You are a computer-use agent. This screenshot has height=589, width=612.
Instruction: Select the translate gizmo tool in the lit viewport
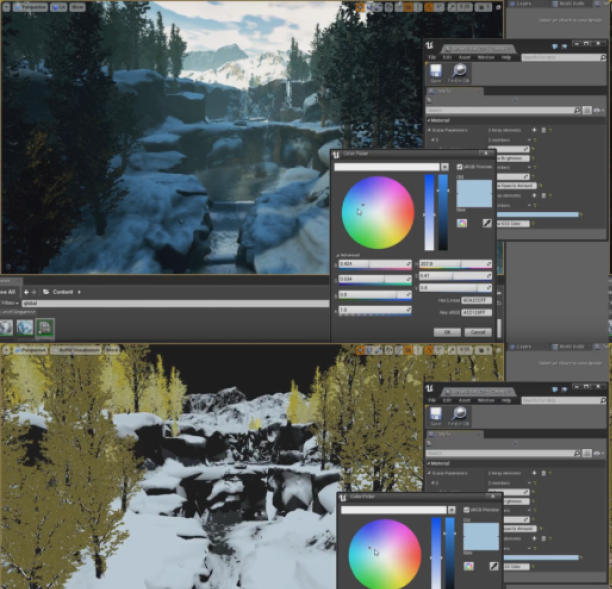point(360,7)
